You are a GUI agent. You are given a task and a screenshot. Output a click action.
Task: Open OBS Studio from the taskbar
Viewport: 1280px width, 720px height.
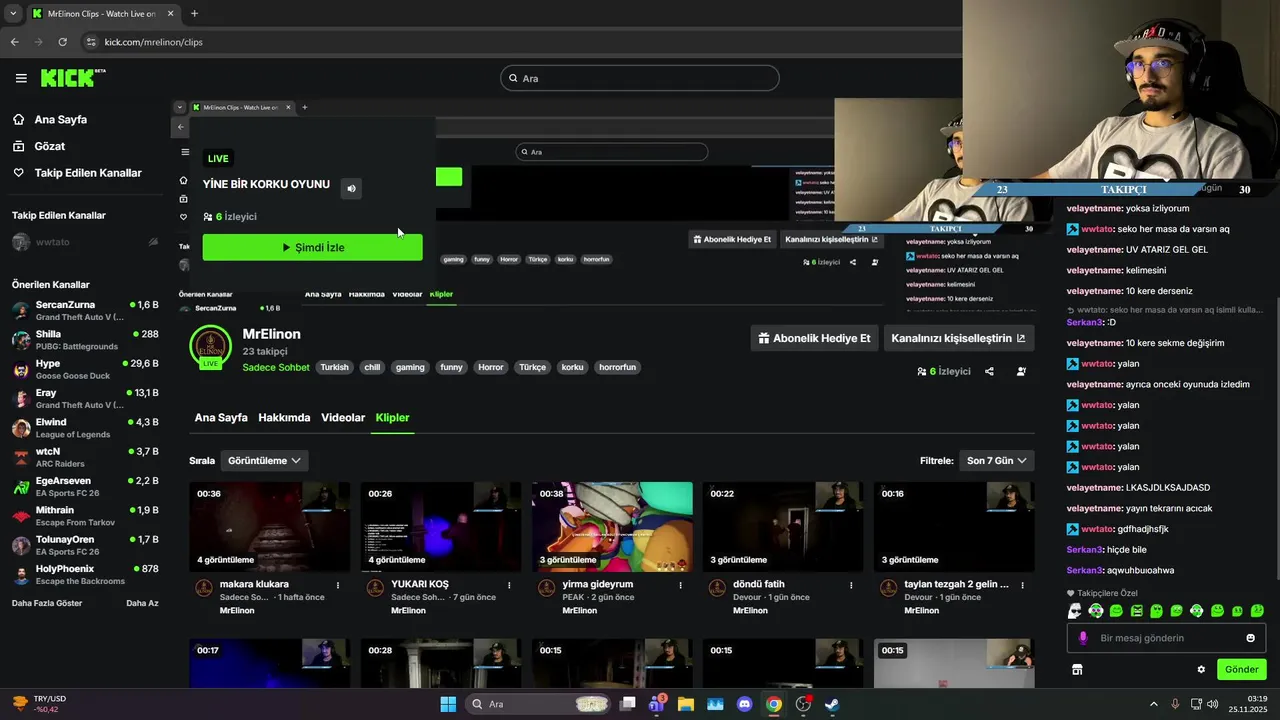[803, 704]
